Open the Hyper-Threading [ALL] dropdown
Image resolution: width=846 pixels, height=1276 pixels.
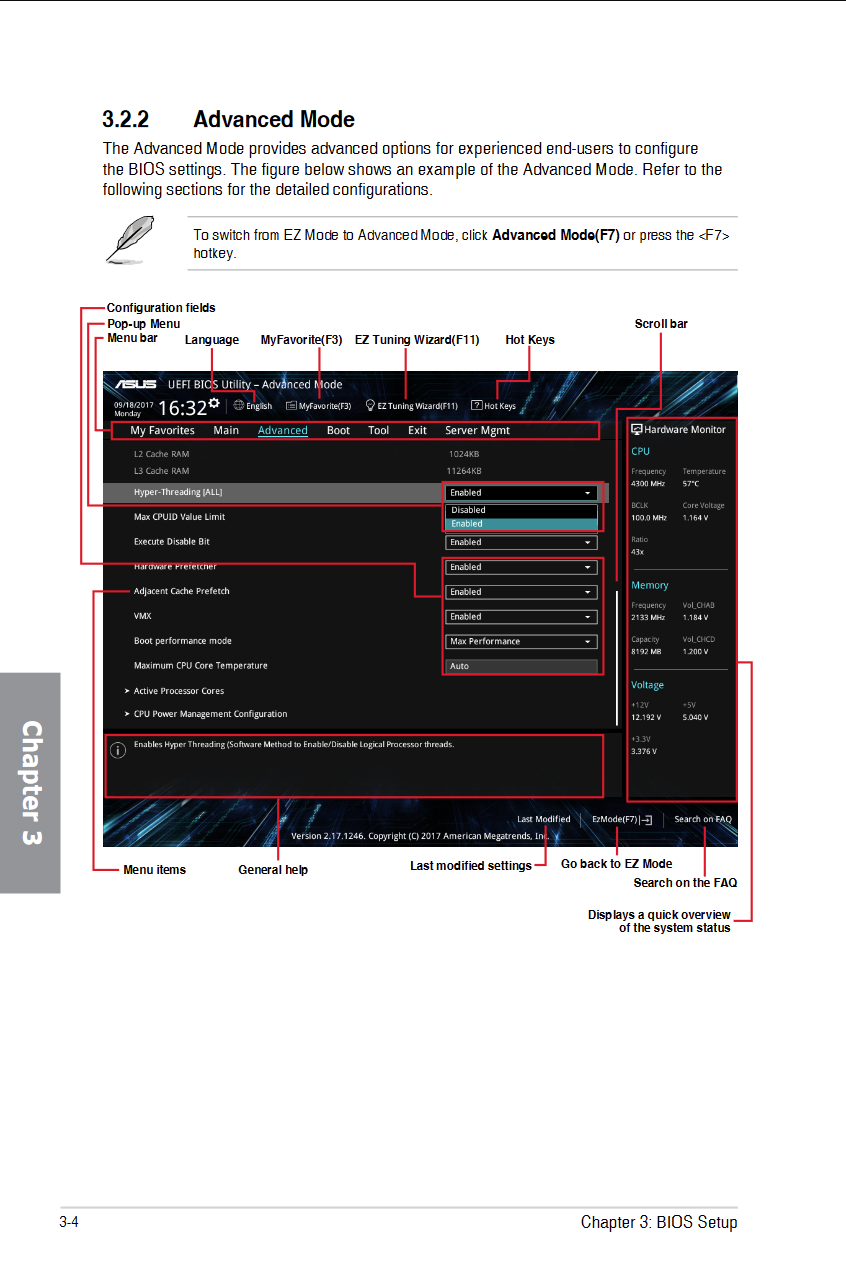pyautogui.click(x=522, y=493)
